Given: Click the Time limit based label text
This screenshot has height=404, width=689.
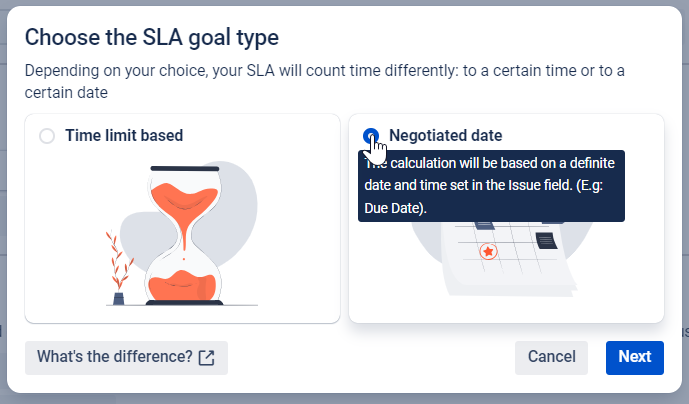Looking at the screenshot, I should pyautogui.click(x=124, y=135).
